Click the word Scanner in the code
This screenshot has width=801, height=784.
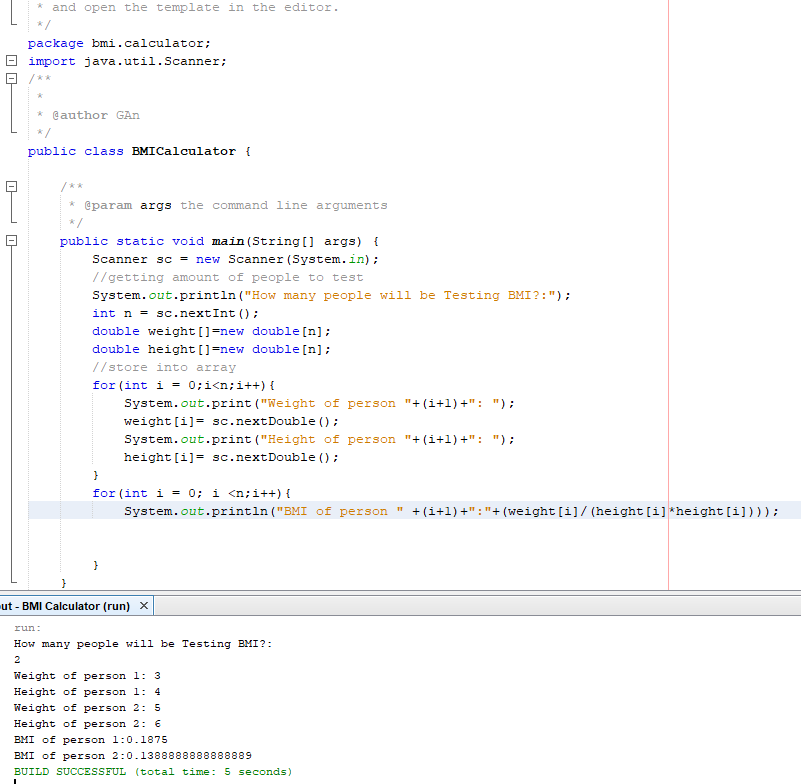[x=118, y=258]
